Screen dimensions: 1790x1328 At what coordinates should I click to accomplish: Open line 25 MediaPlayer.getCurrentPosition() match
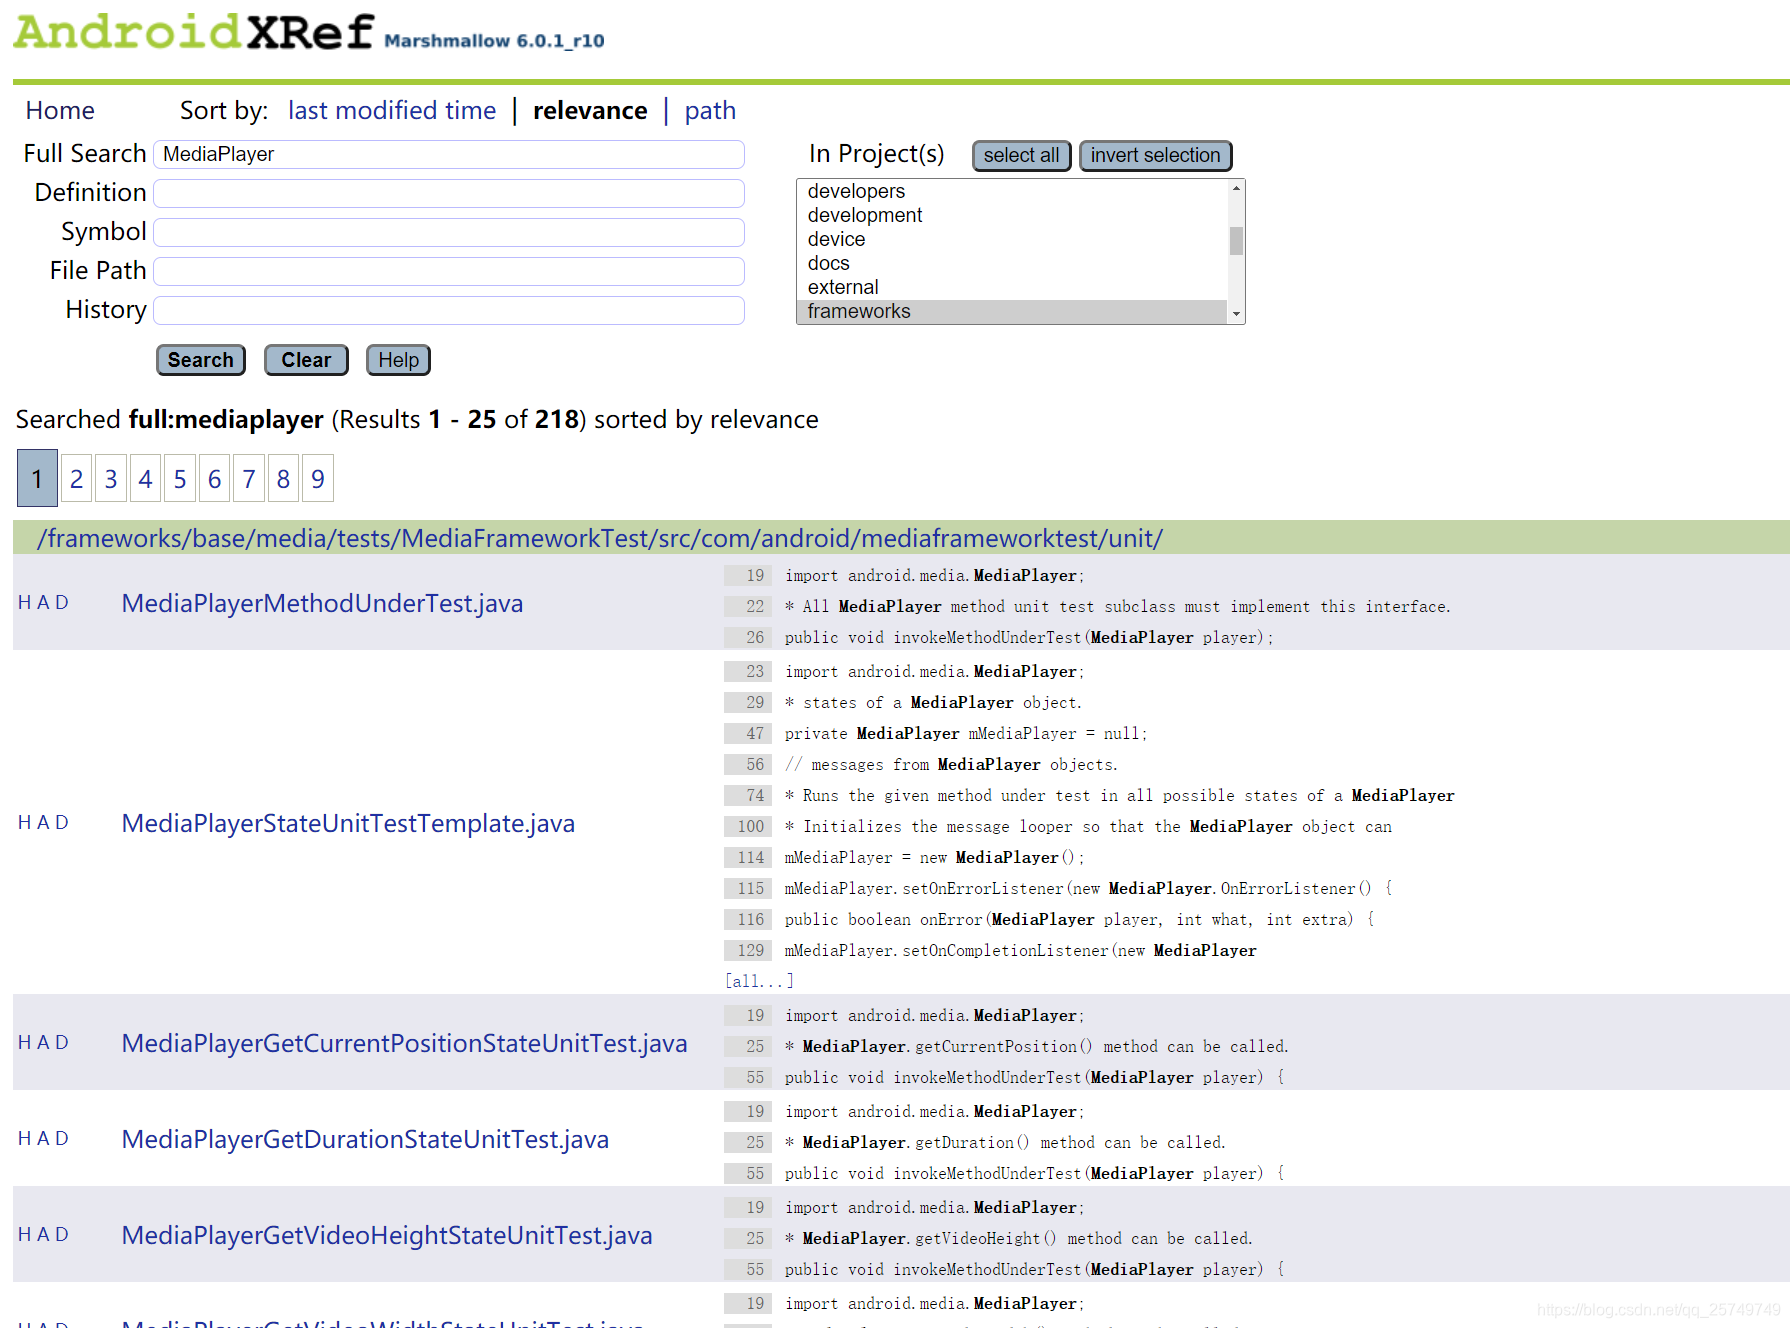coord(1007,1047)
